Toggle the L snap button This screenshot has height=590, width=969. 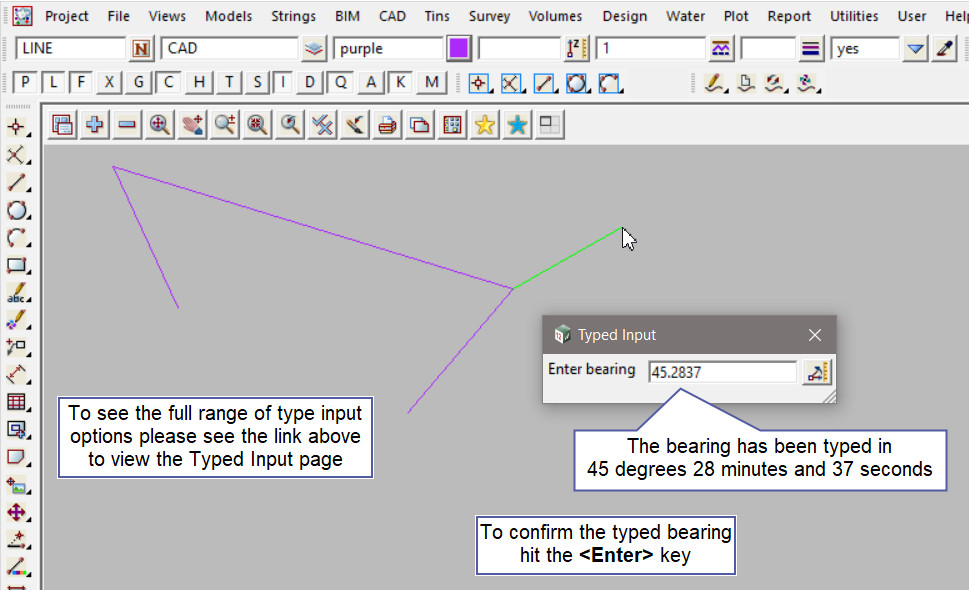tap(53, 83)
